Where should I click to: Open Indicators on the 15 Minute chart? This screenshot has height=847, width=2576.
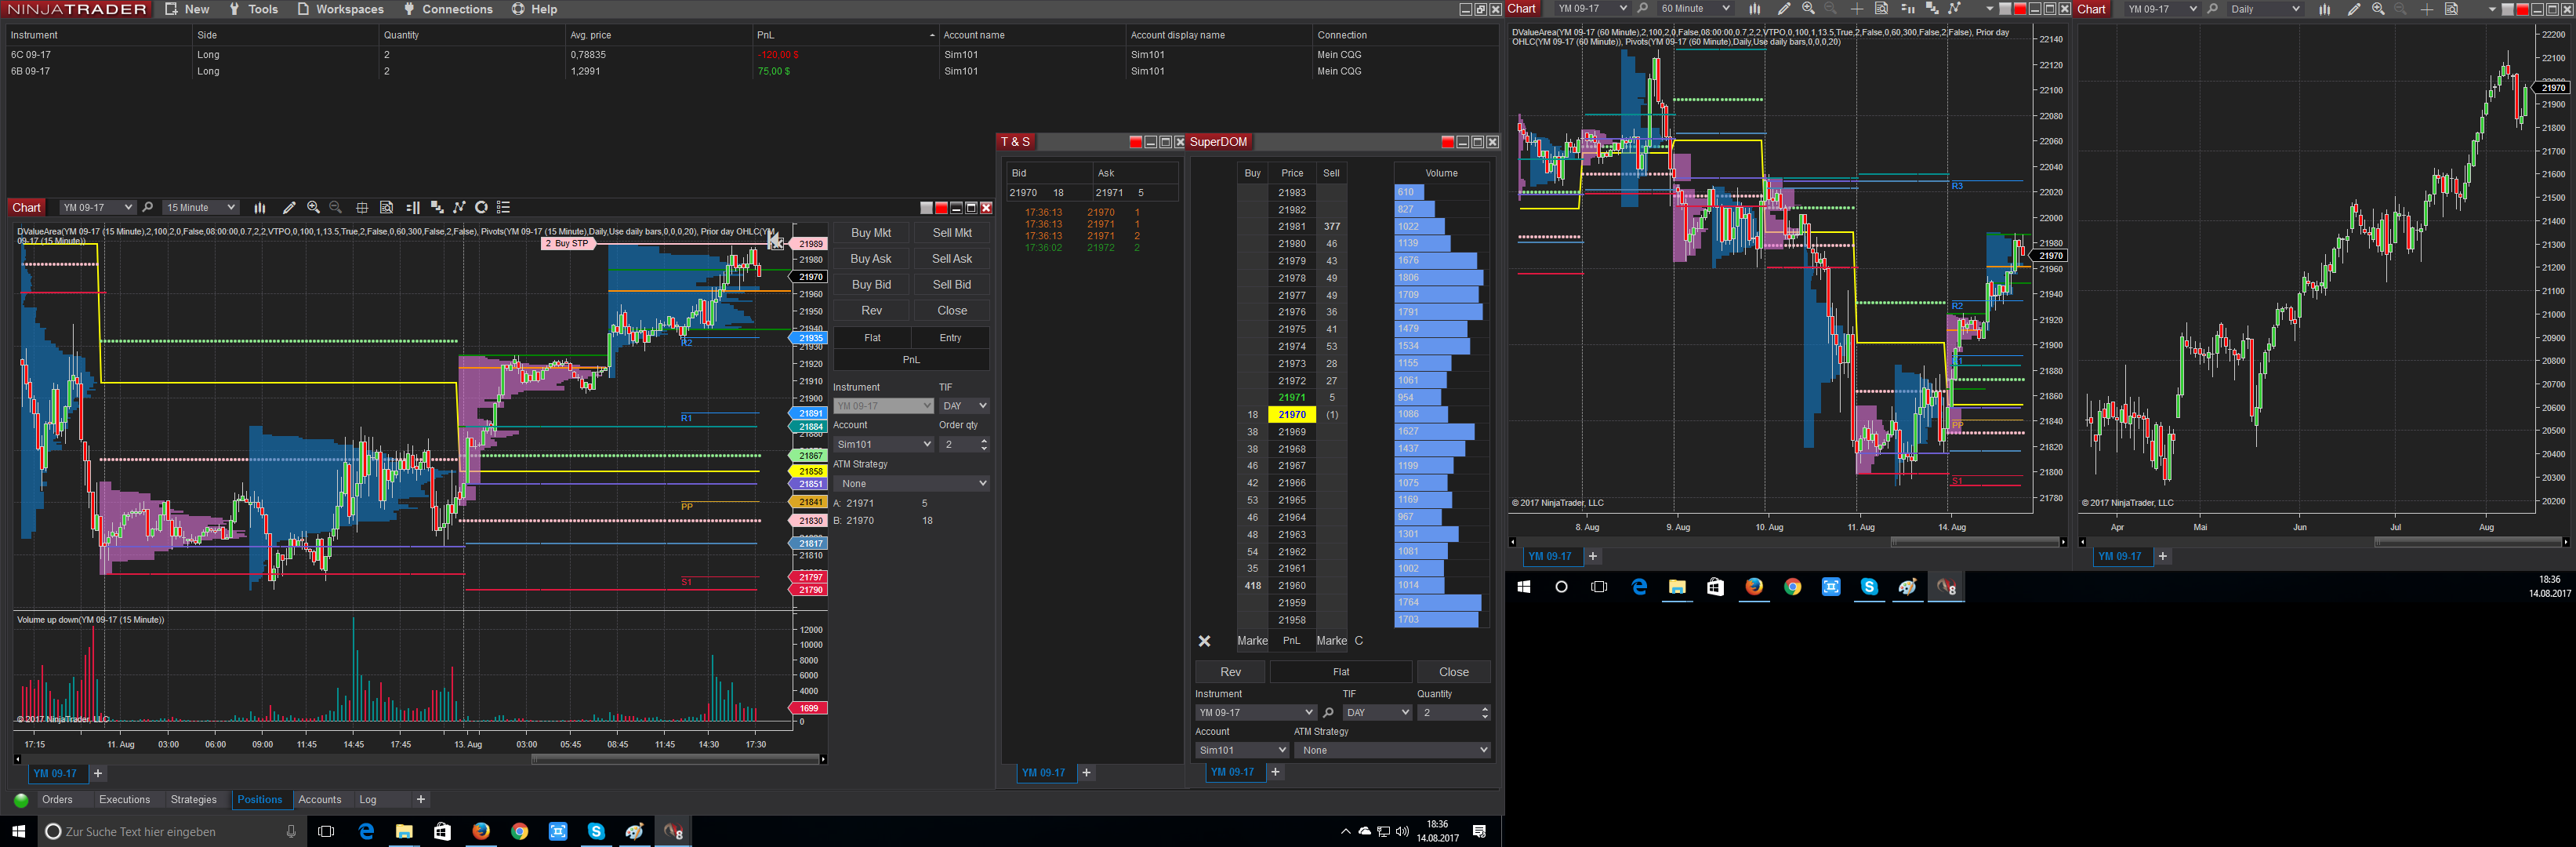click(460, 208)
